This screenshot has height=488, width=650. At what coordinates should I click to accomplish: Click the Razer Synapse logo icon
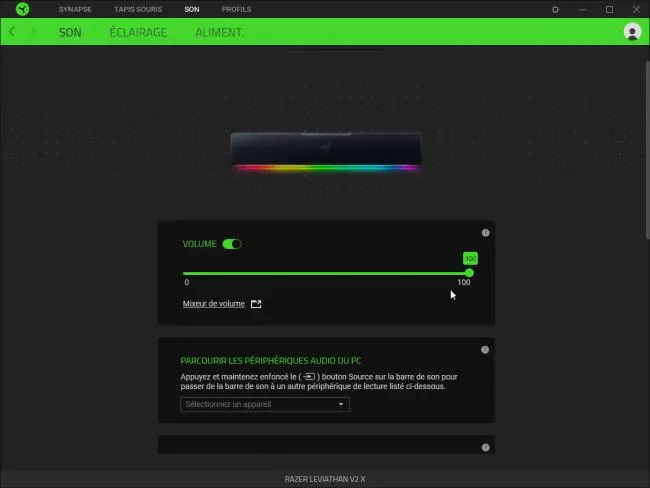coord(22,9)
